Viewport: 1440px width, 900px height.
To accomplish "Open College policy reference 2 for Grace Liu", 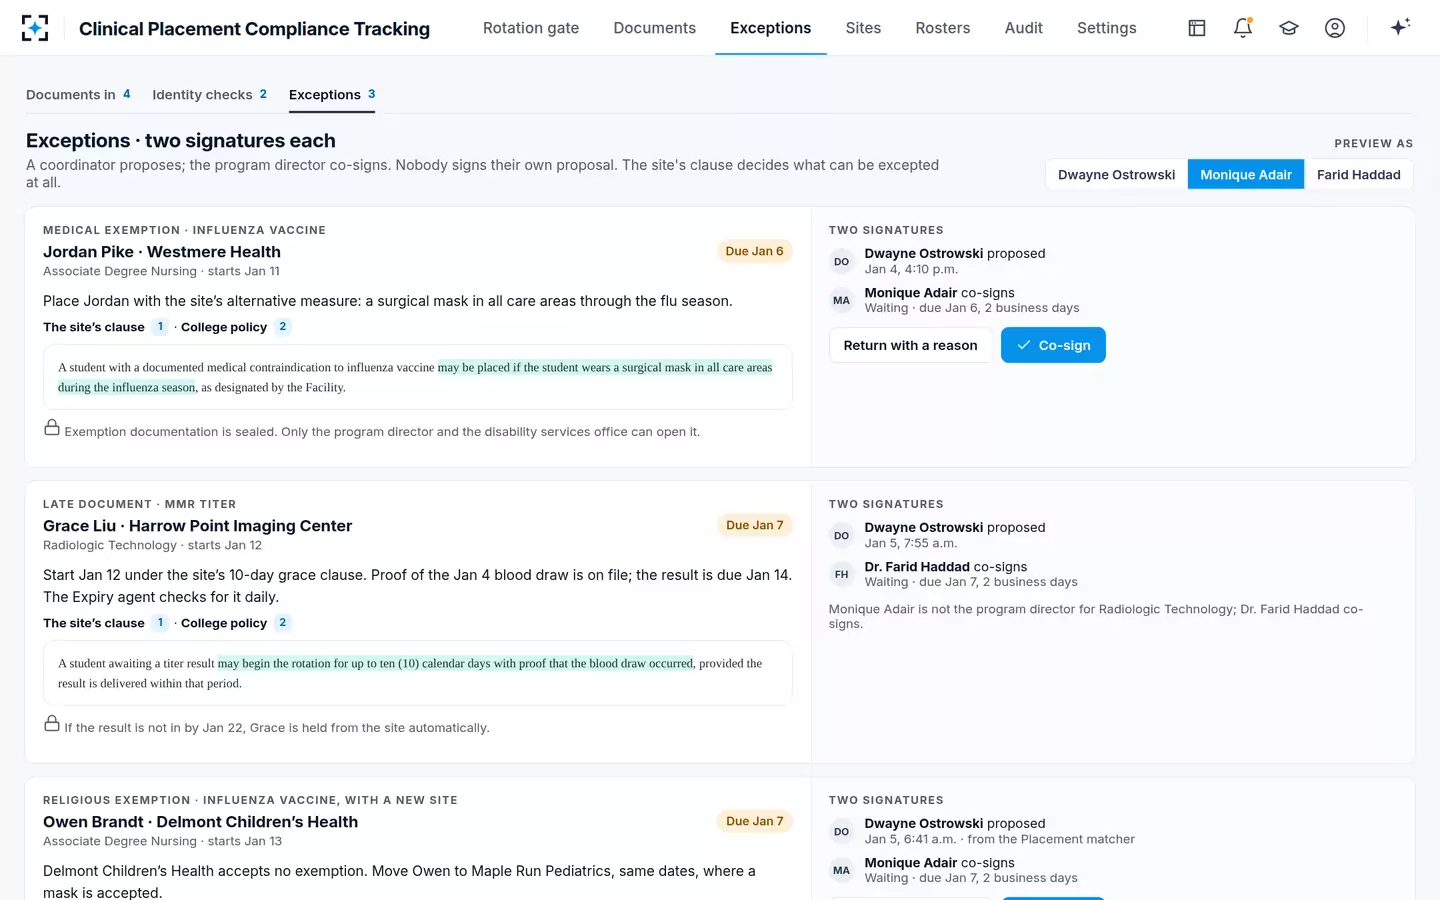I will 283,623.
